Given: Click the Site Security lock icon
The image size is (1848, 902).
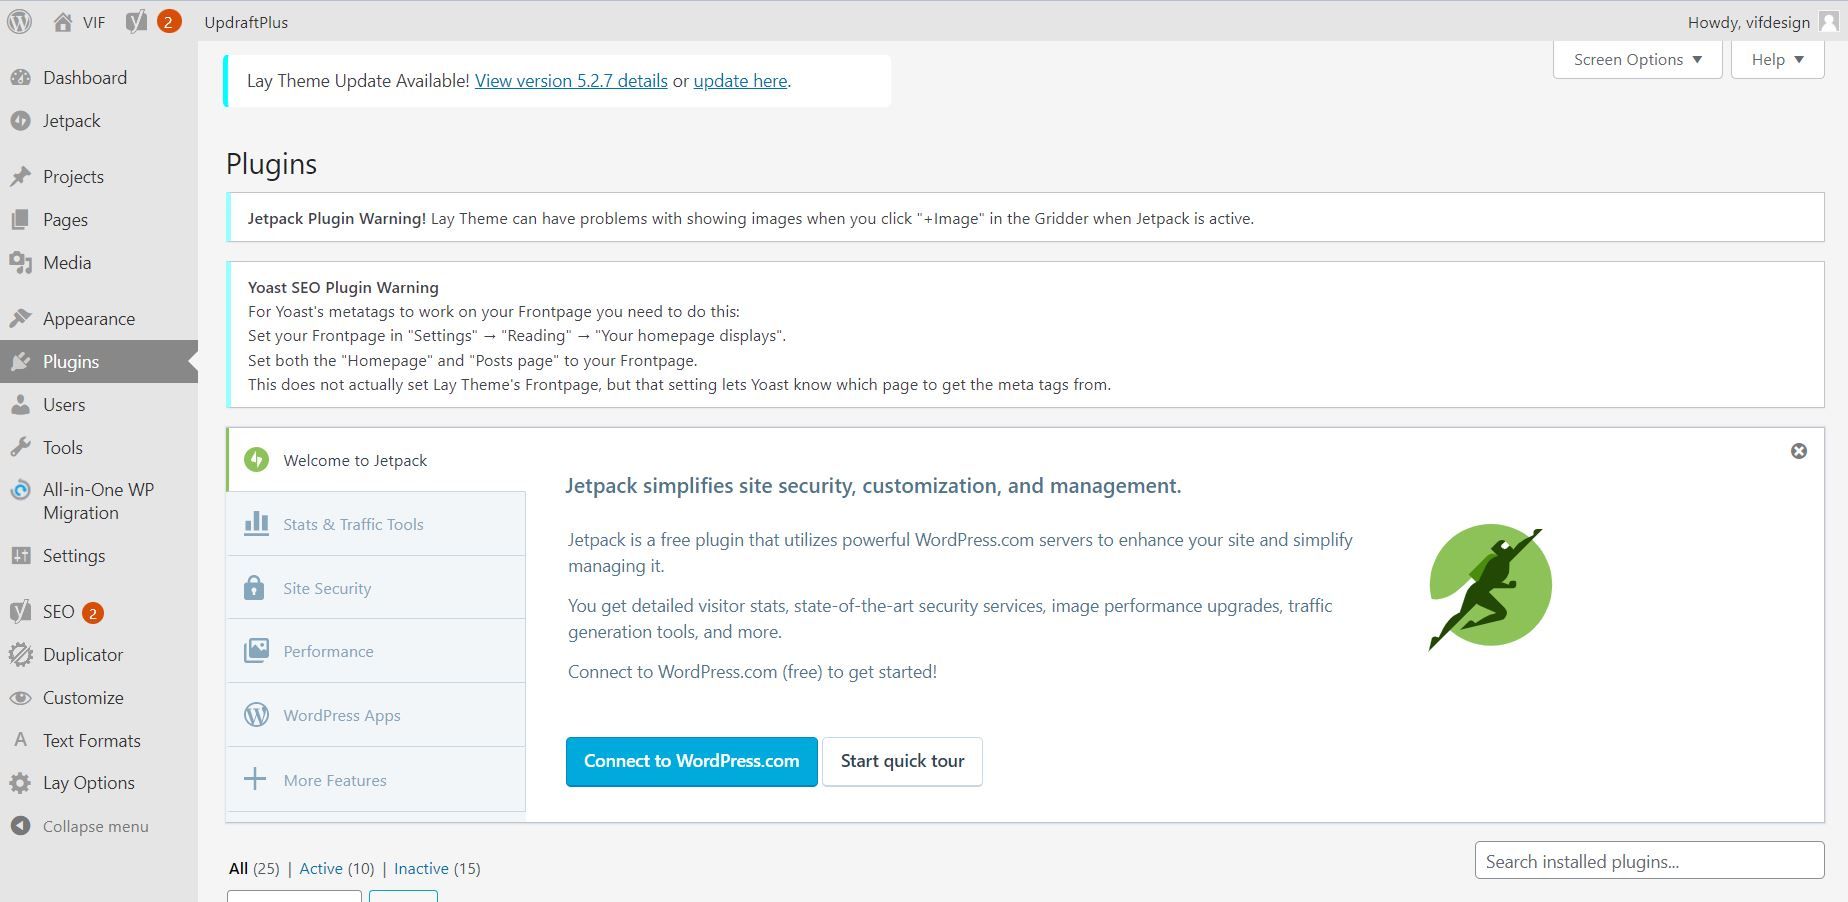Looking at the screenshot, I should click(255, 588).
